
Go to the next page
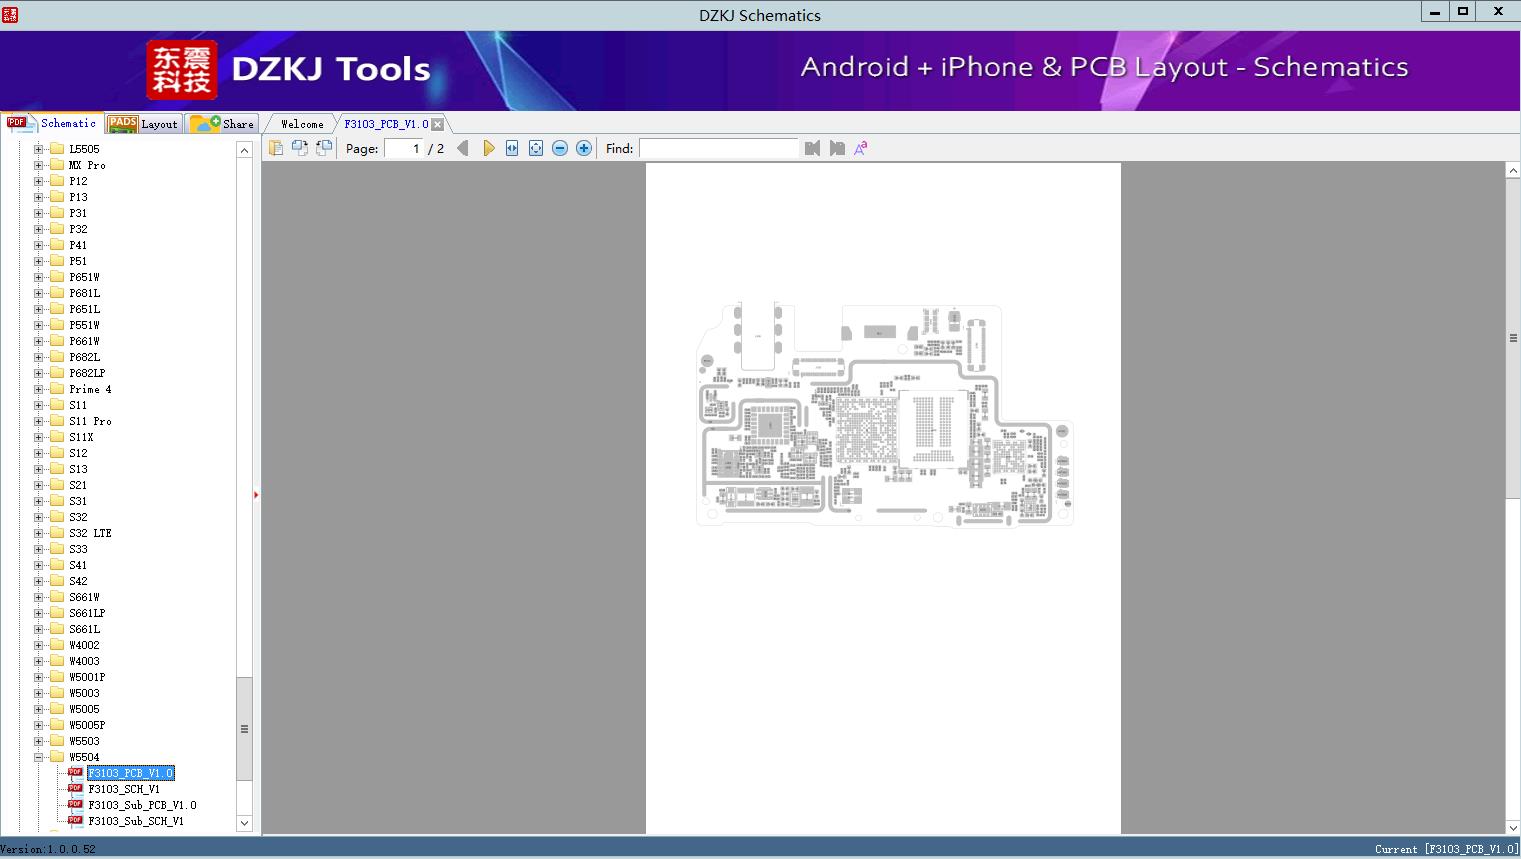click(488, 148)
